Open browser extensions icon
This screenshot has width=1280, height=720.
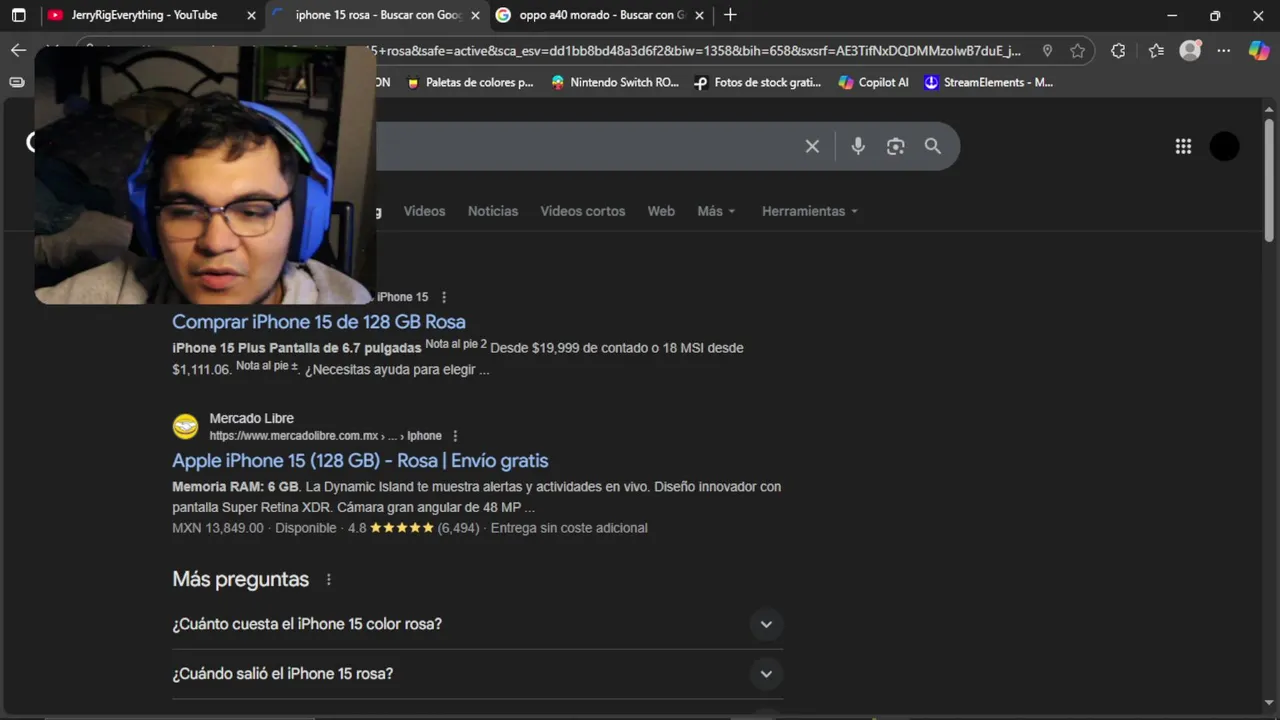[x=1118, y=51]
